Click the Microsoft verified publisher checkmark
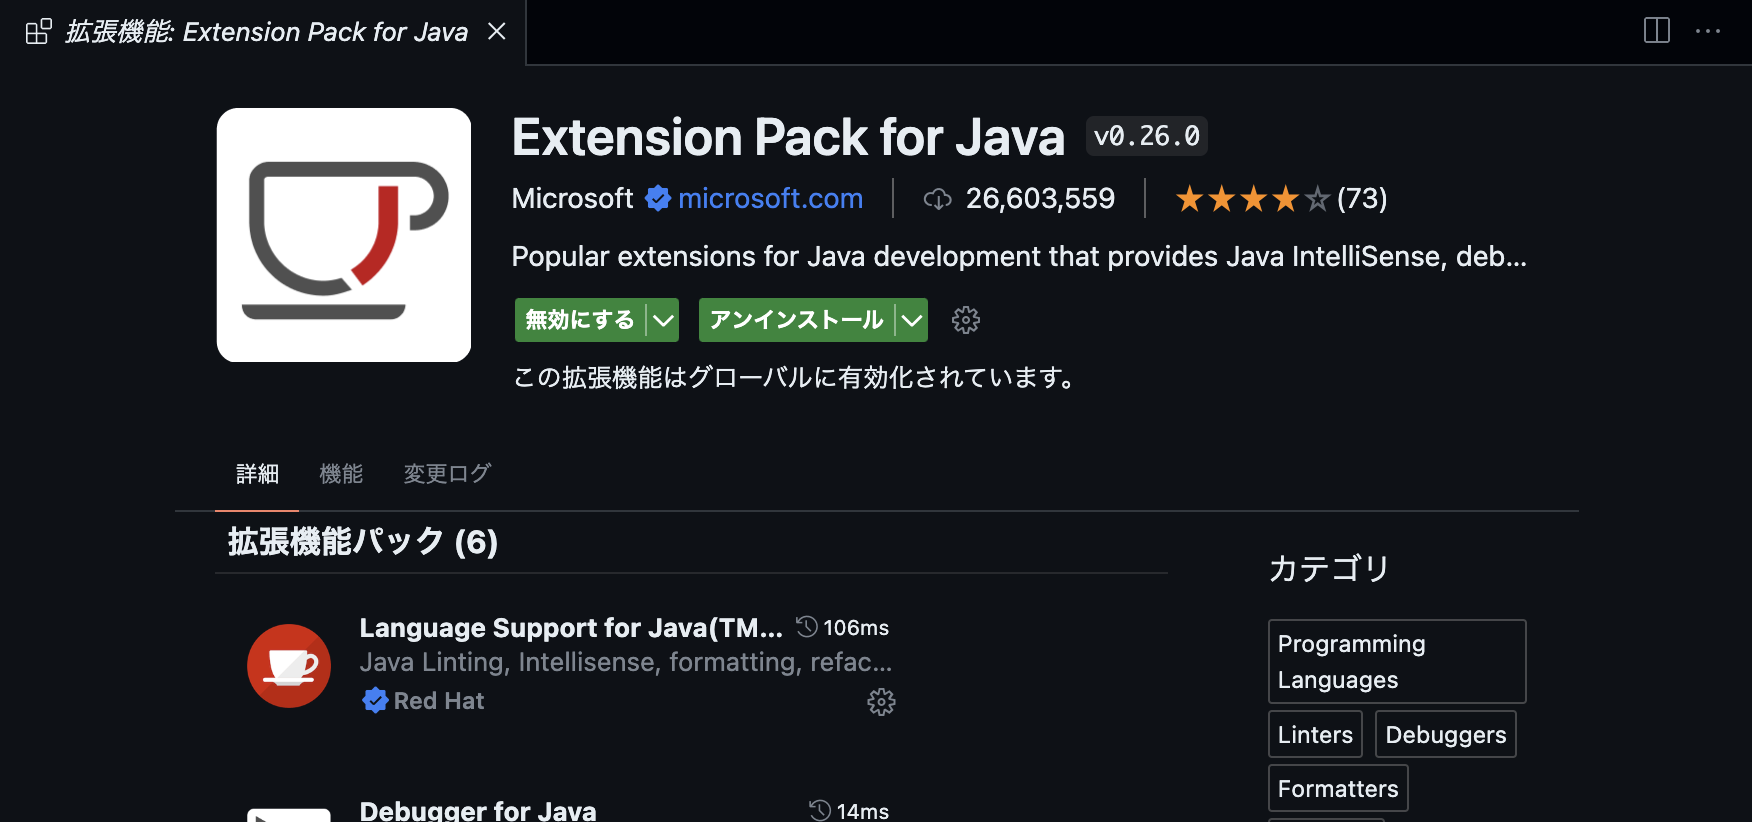This screenshot has width=1752, height=822. 658,198
